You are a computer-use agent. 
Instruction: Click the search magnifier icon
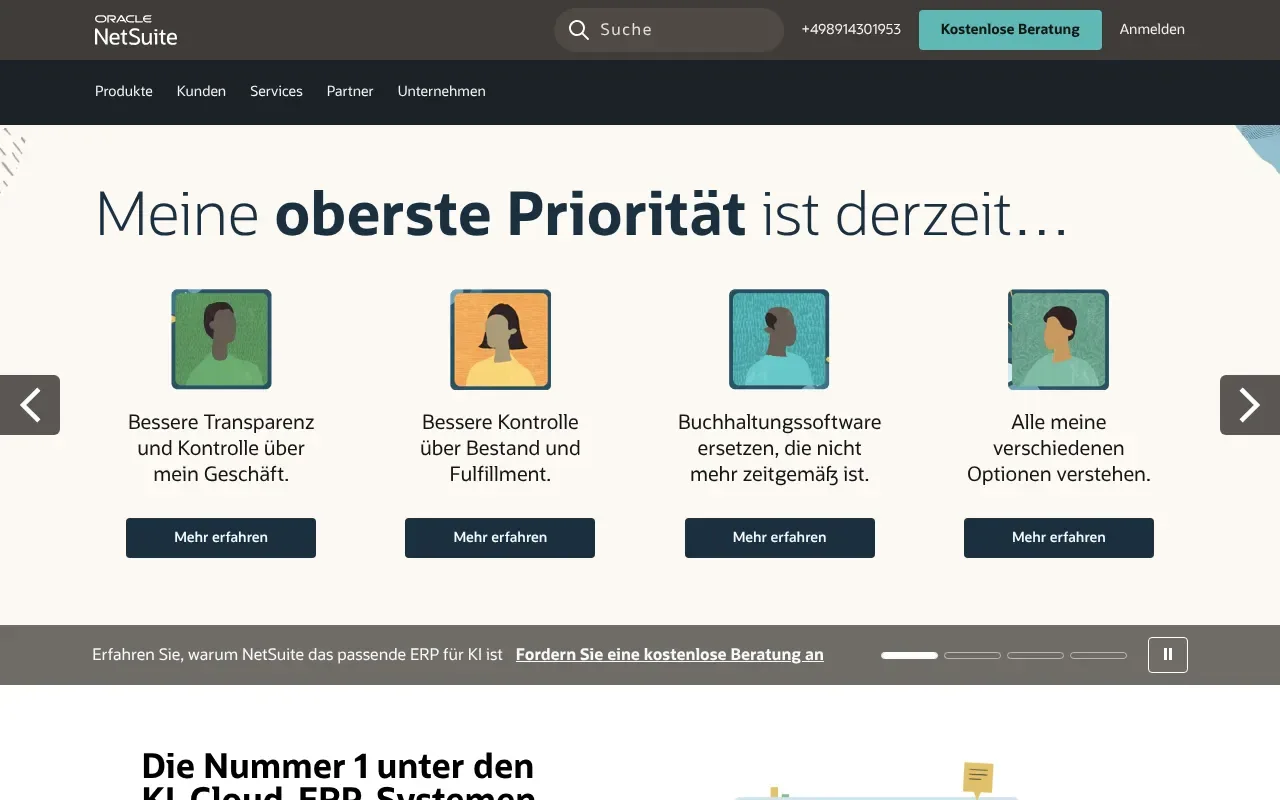(578, 30)
